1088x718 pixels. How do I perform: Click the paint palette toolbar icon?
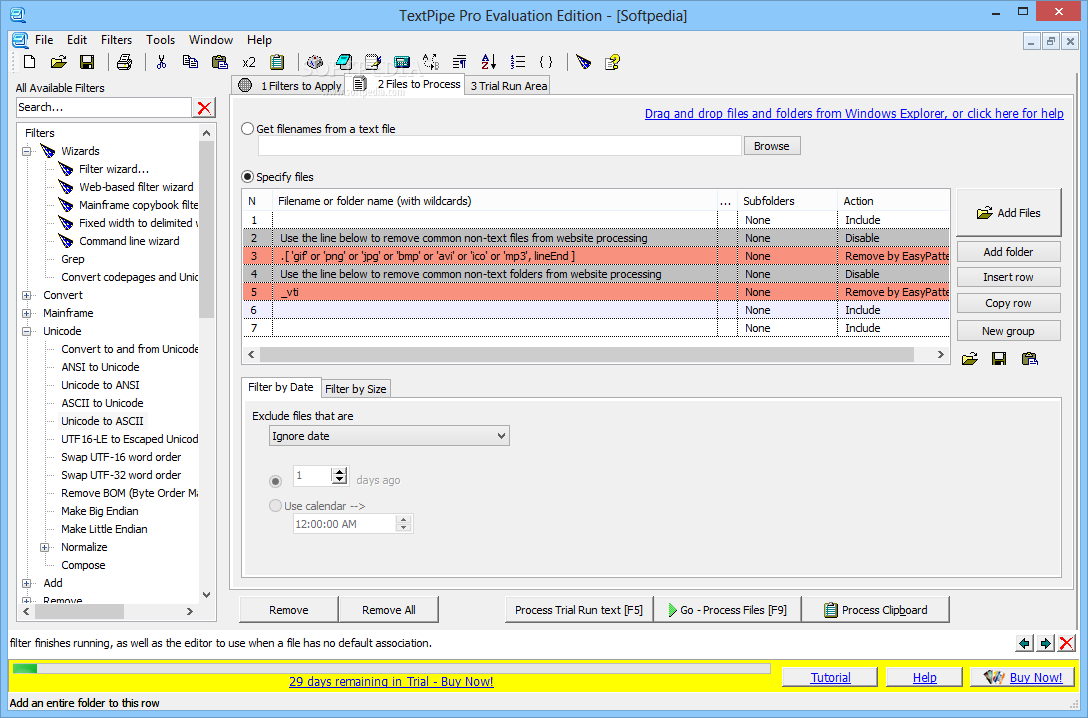(x=314, y=62)
